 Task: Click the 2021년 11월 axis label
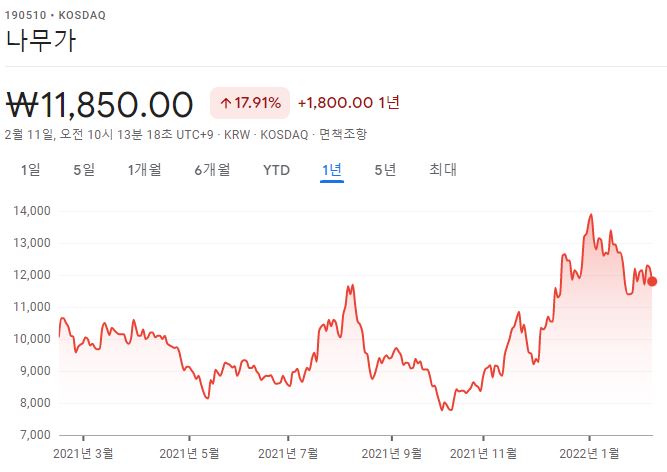(x=483, y=453)
